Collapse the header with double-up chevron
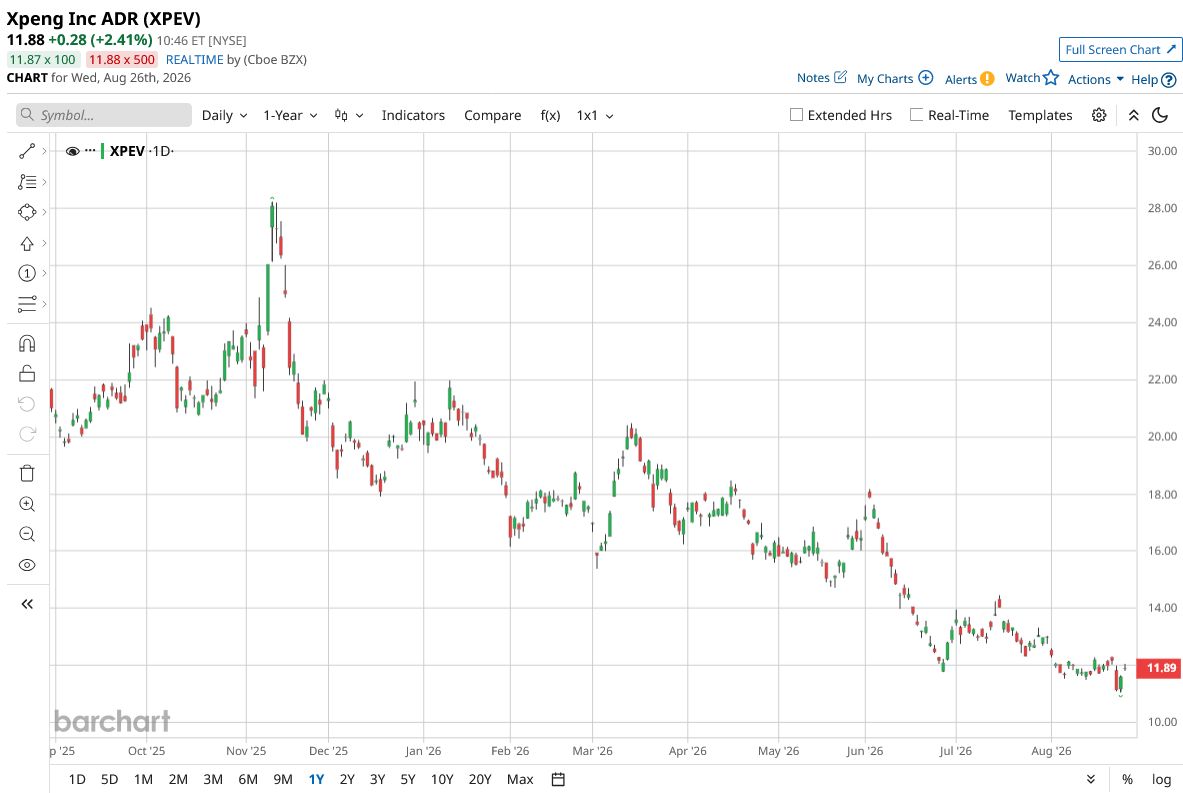Screen dimensions: 1183x793 click(x=1133, y=115)
